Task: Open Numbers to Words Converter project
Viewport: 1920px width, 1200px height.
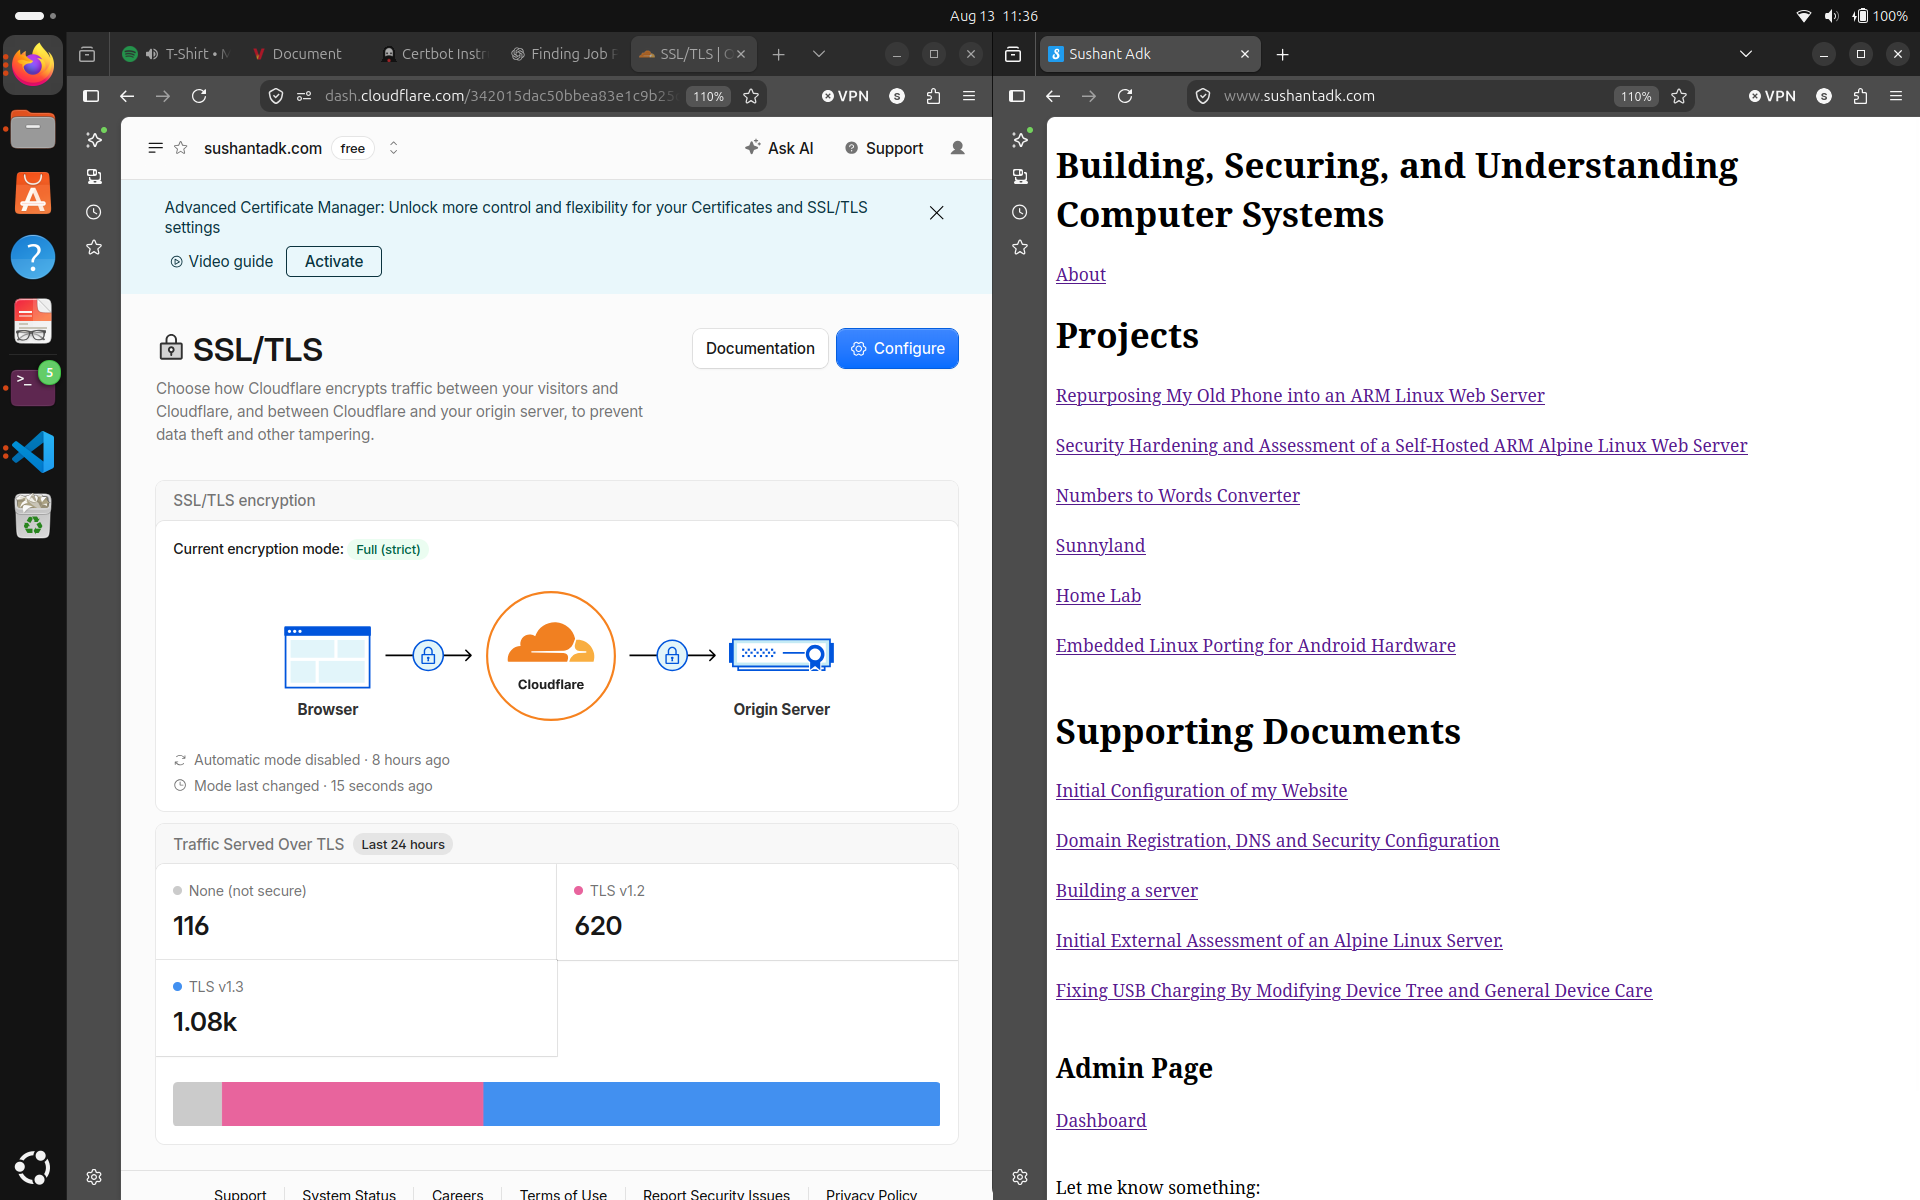Action: pyautogui.click(x=1178, y=495)
